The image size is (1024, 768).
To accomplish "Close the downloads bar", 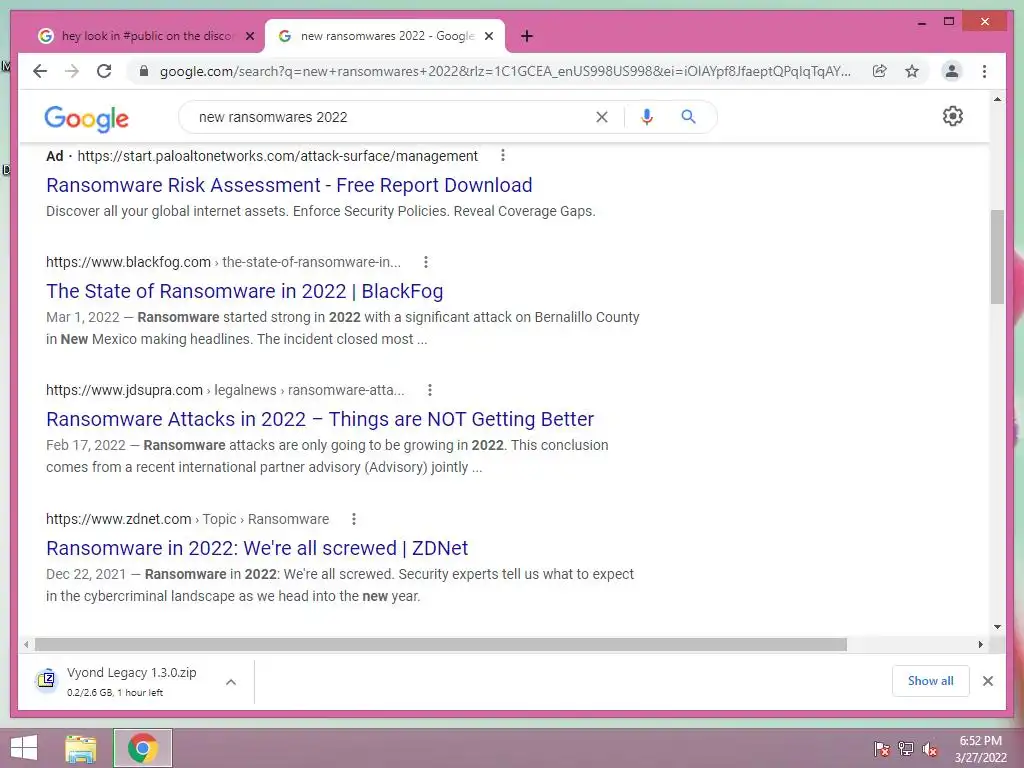I will point(987,681).
